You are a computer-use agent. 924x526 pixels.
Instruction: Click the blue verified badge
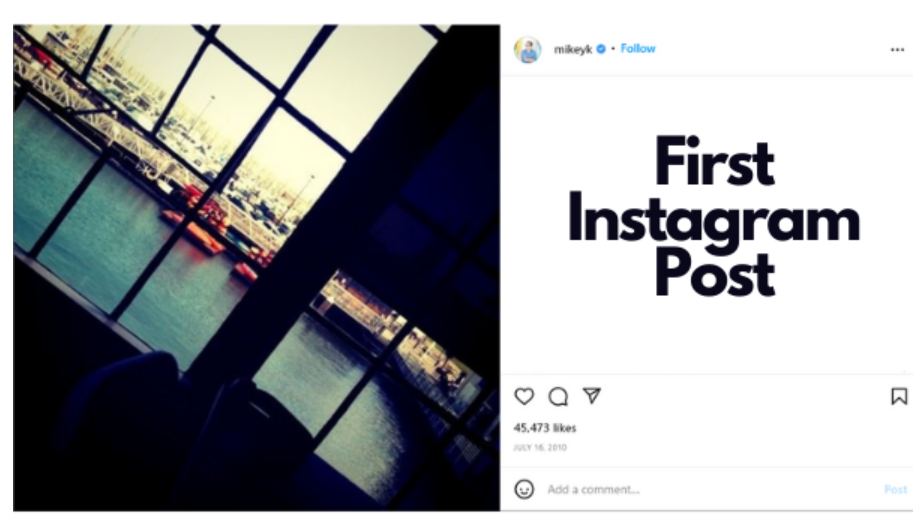click(601, 49)
